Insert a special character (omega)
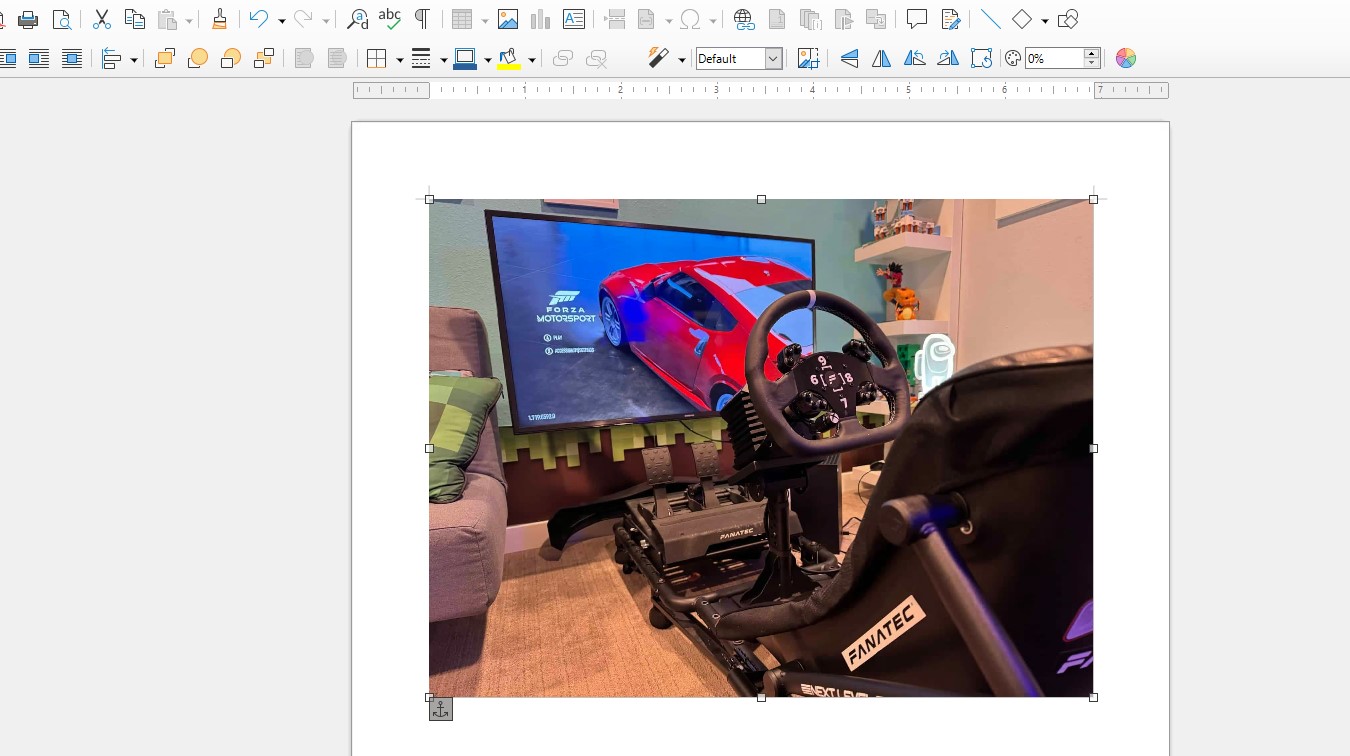1350x756 pixels. [x=690, y=19]
